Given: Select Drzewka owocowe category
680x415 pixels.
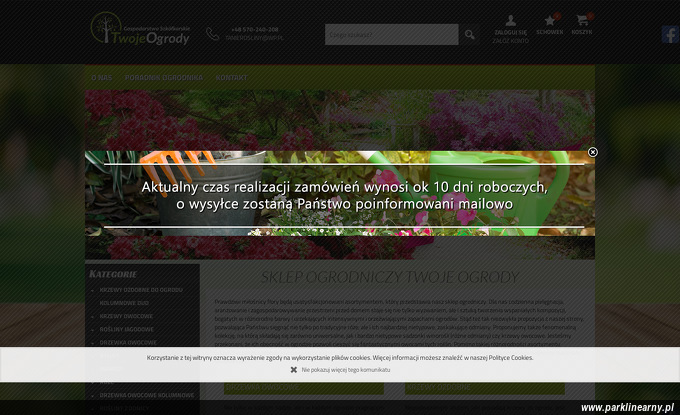Looking at the screenshot, I should click(128, 343).
